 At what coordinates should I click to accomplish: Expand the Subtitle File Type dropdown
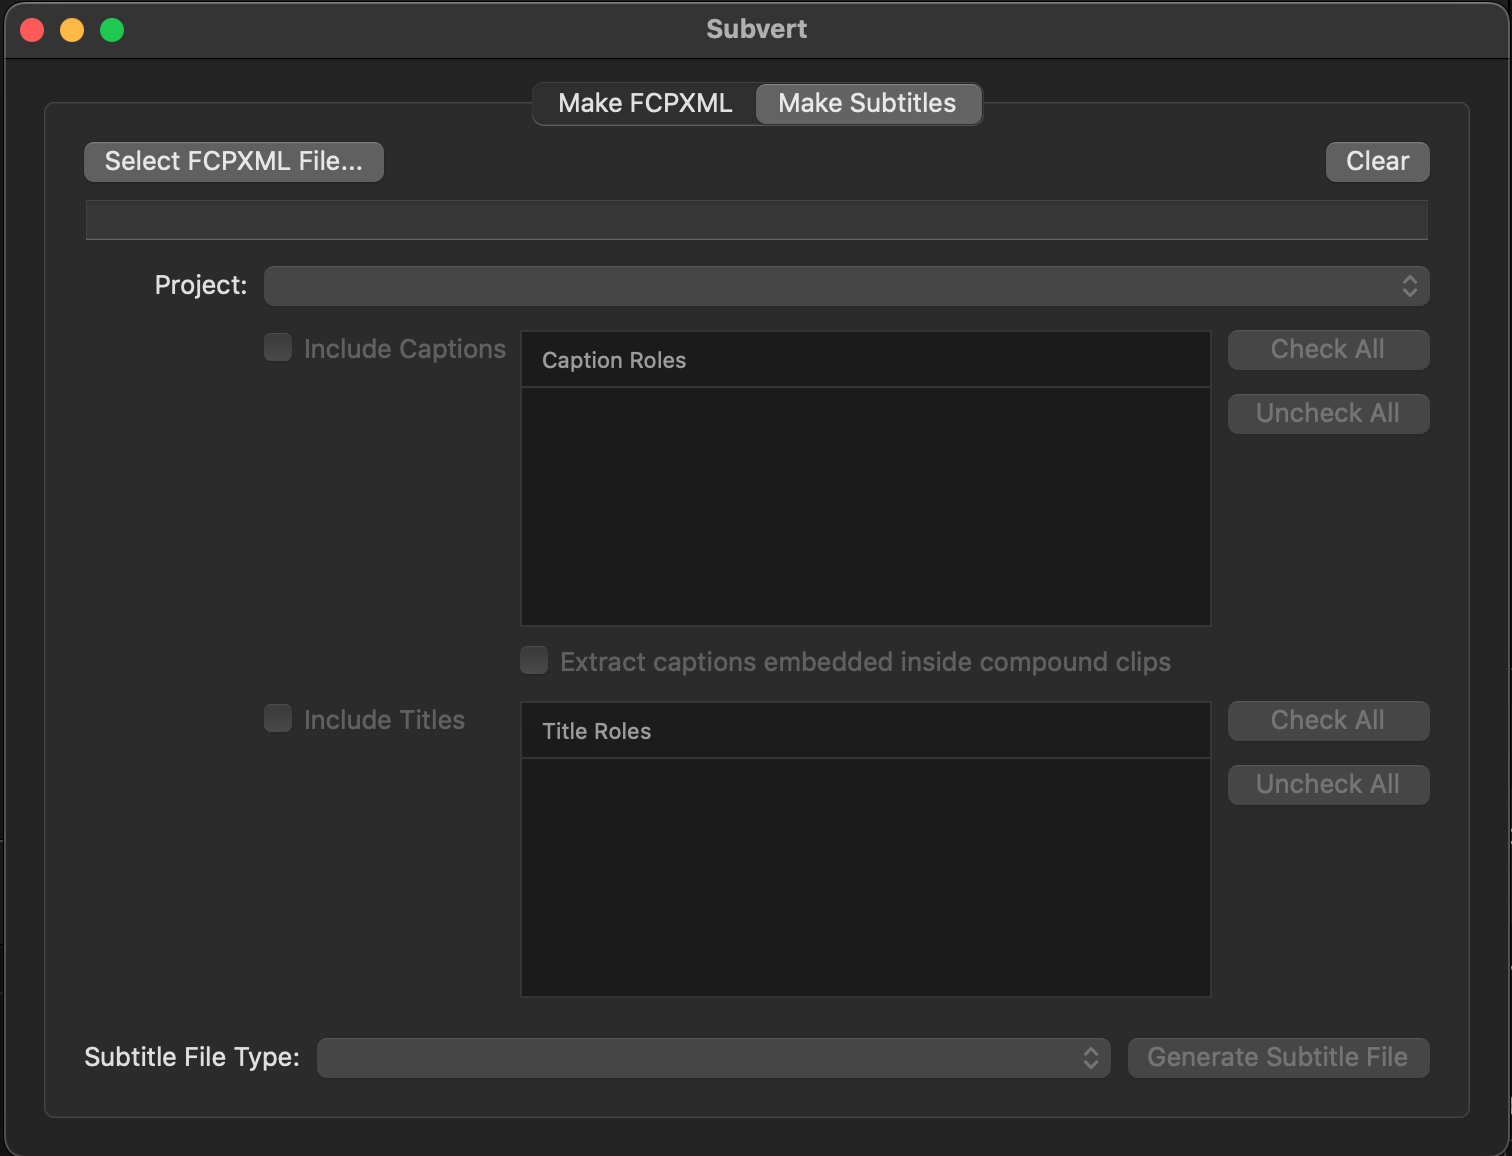point(713,1058)
